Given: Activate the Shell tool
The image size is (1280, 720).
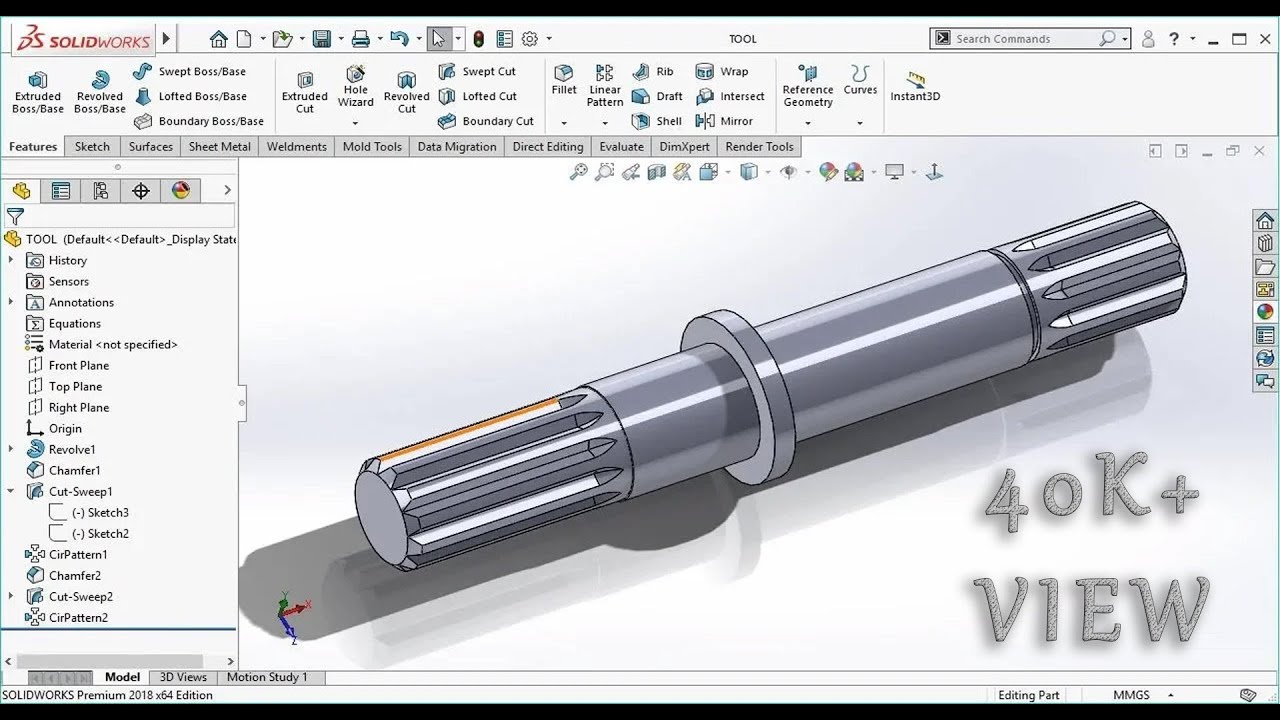Looking at the screenshot, I should coord(657,121).
